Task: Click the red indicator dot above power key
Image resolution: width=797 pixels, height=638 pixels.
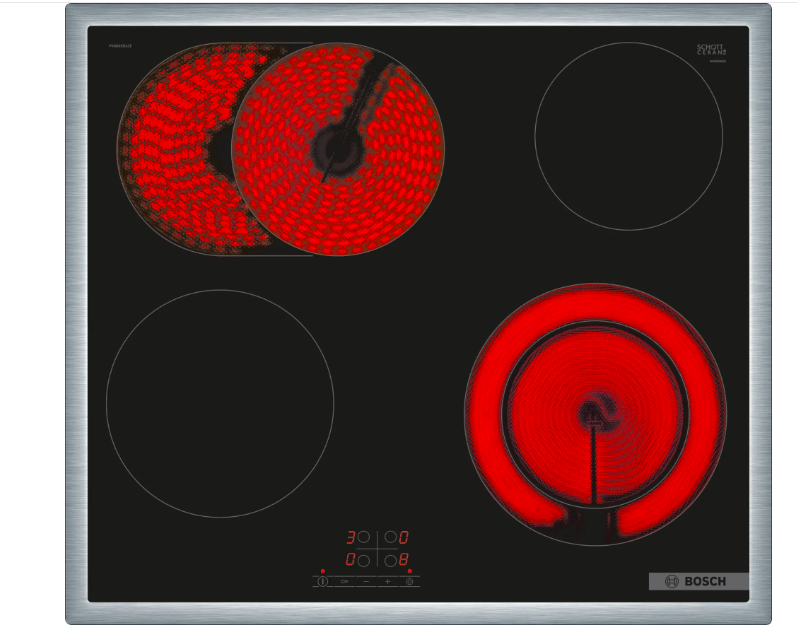Action: [x=323, y=571]
